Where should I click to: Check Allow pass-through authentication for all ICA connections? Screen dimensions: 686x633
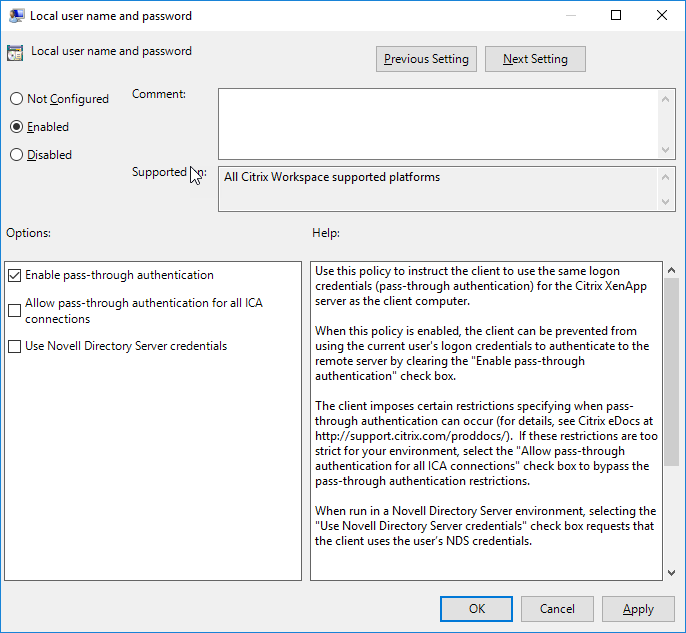tap(14, 311)
